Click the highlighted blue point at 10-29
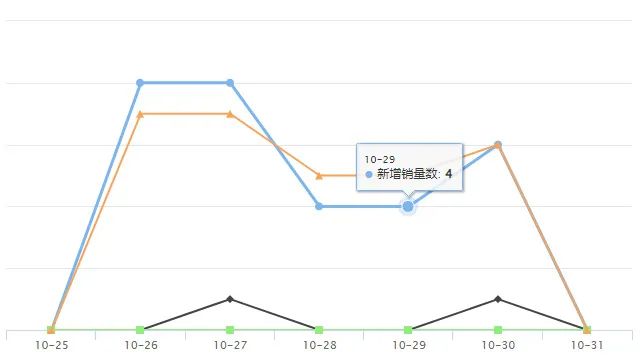The height and width of the screenshot is (360, 640). [x=408, y=207]
